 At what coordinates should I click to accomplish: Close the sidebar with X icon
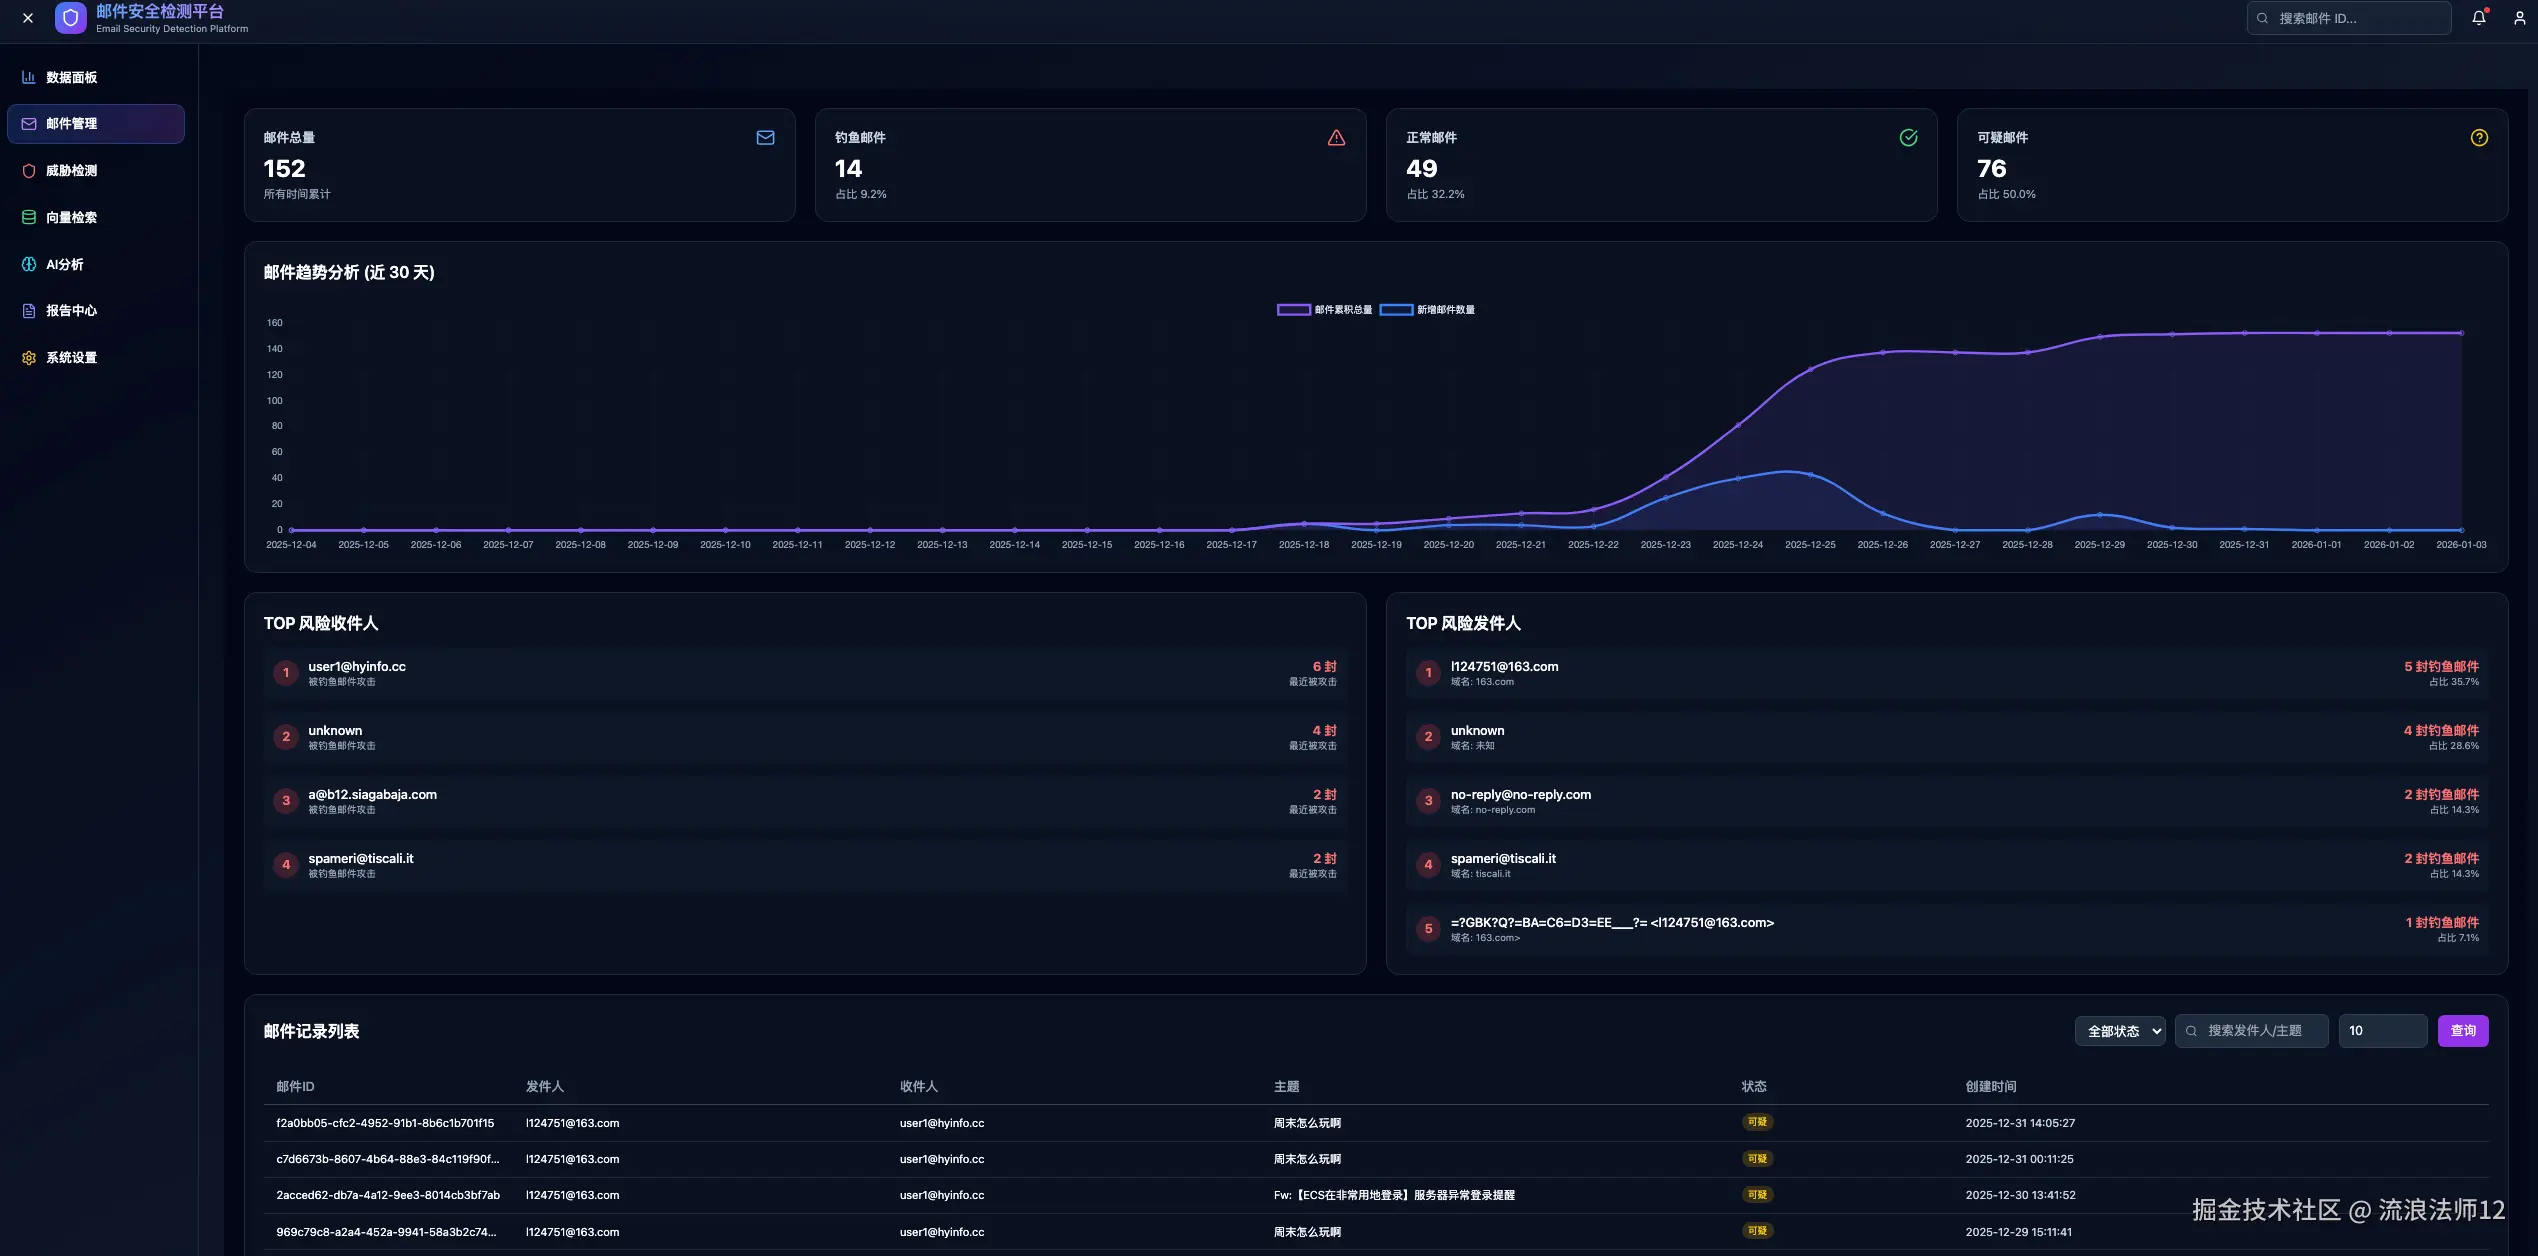(28, 18)
